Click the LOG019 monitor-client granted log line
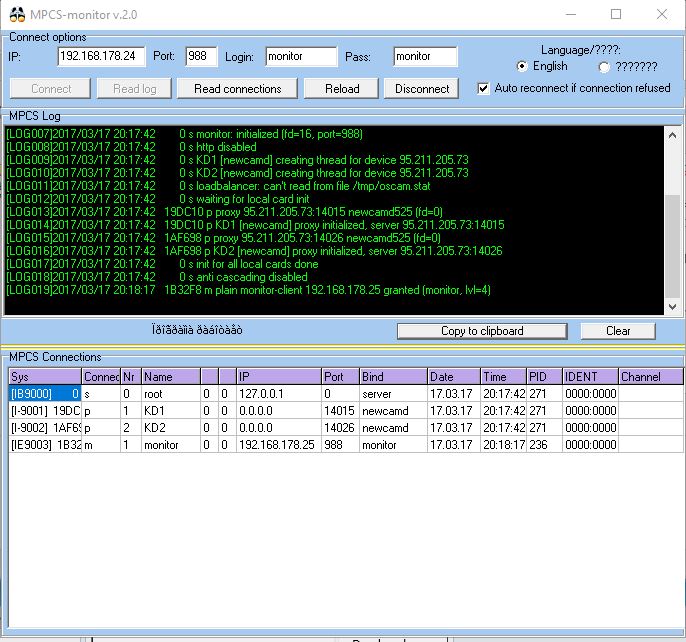 (248, 290)
